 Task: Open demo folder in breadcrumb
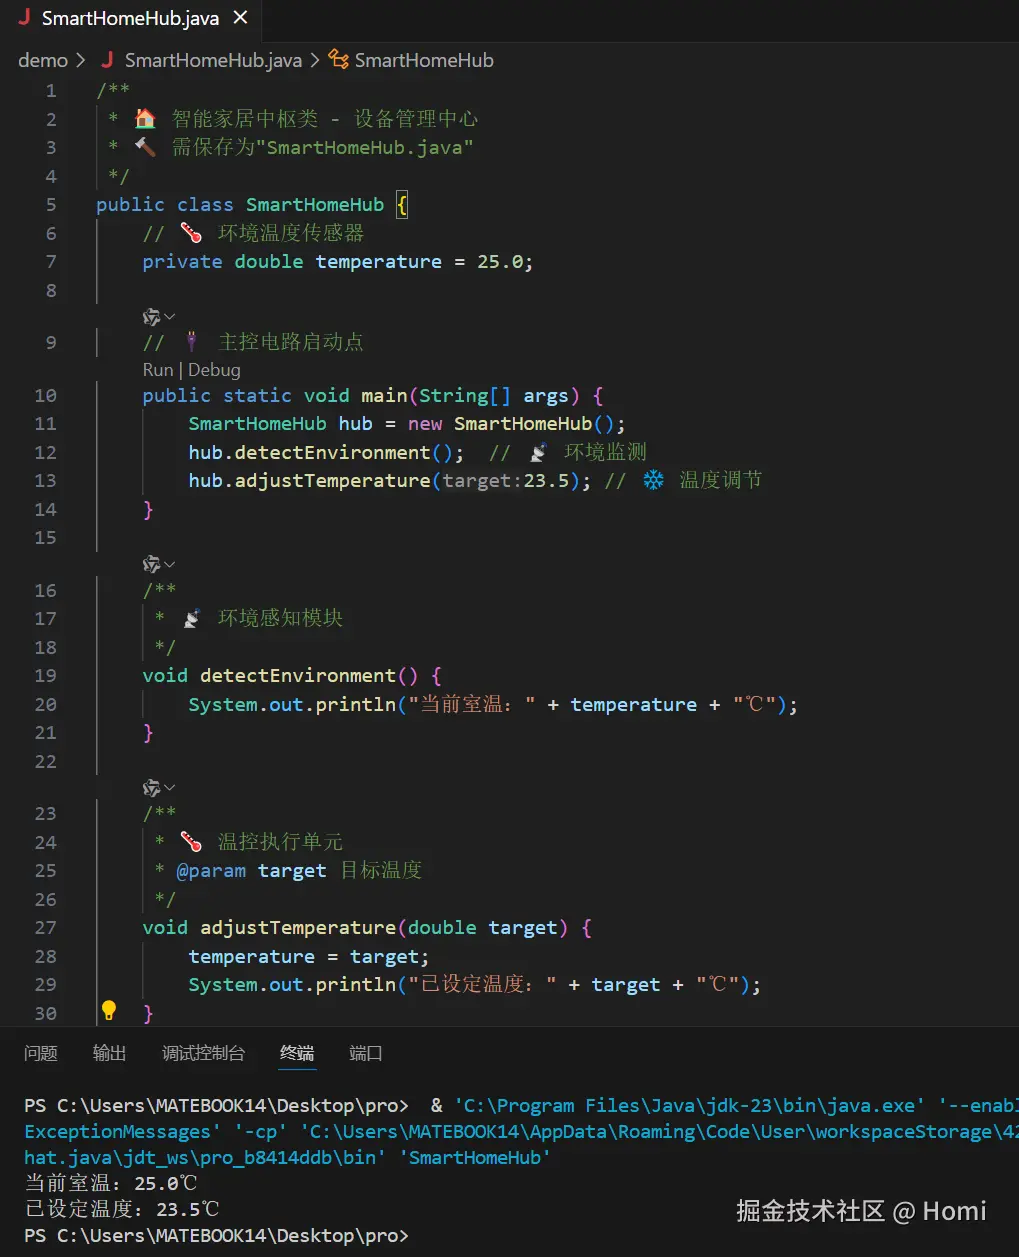(43, 60)
